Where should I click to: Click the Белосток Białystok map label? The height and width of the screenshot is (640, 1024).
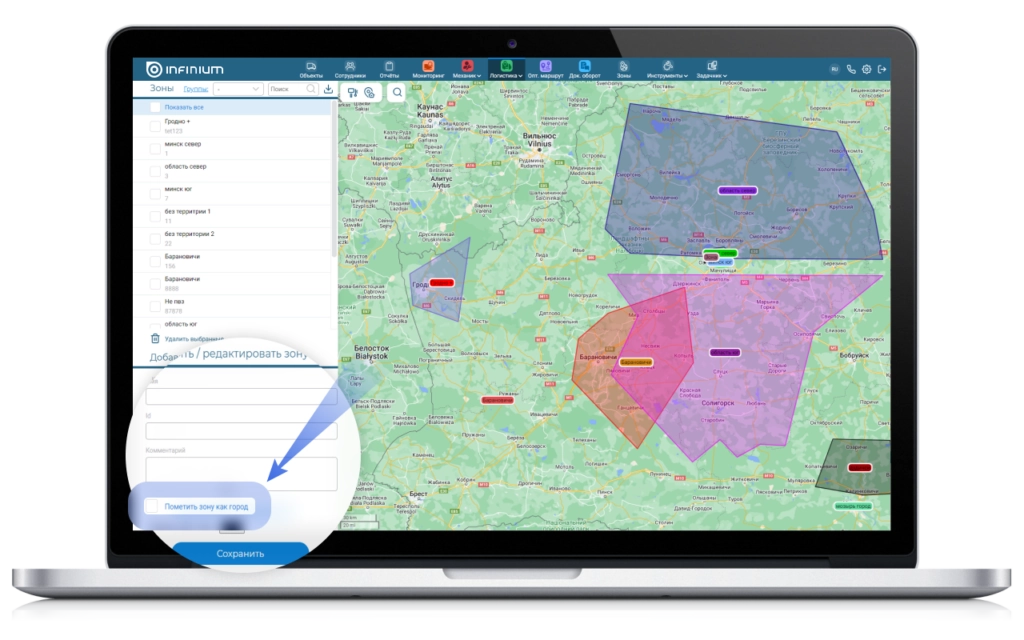372,353
